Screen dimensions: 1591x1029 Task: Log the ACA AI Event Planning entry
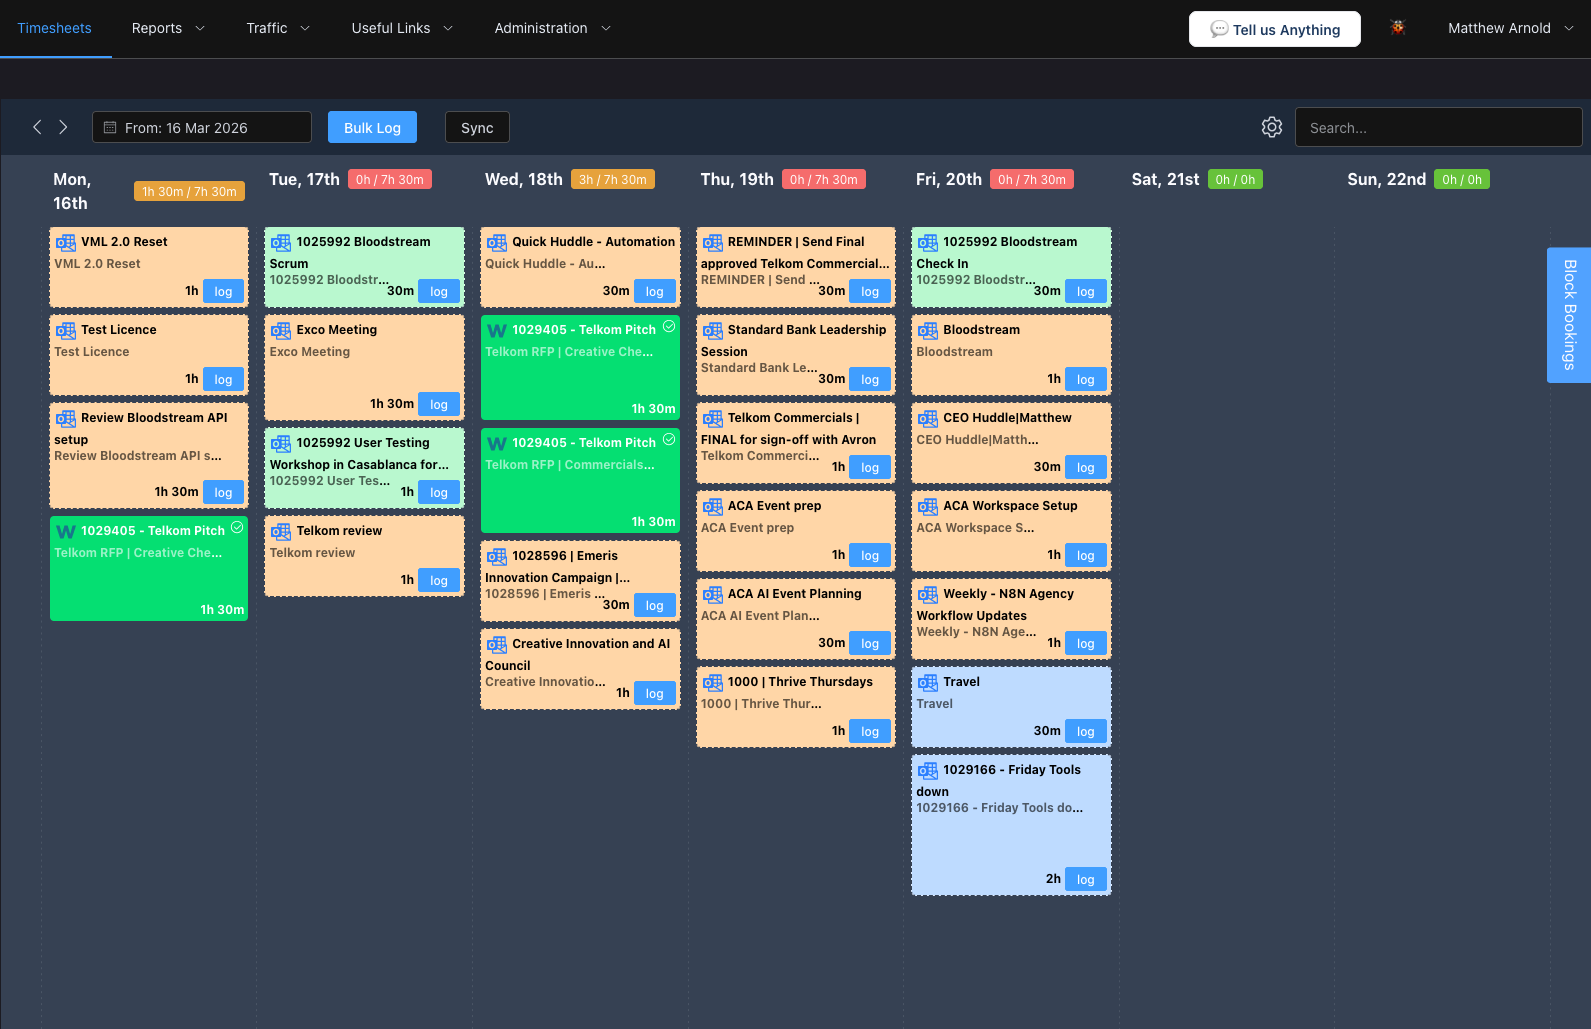click(870, 643)
